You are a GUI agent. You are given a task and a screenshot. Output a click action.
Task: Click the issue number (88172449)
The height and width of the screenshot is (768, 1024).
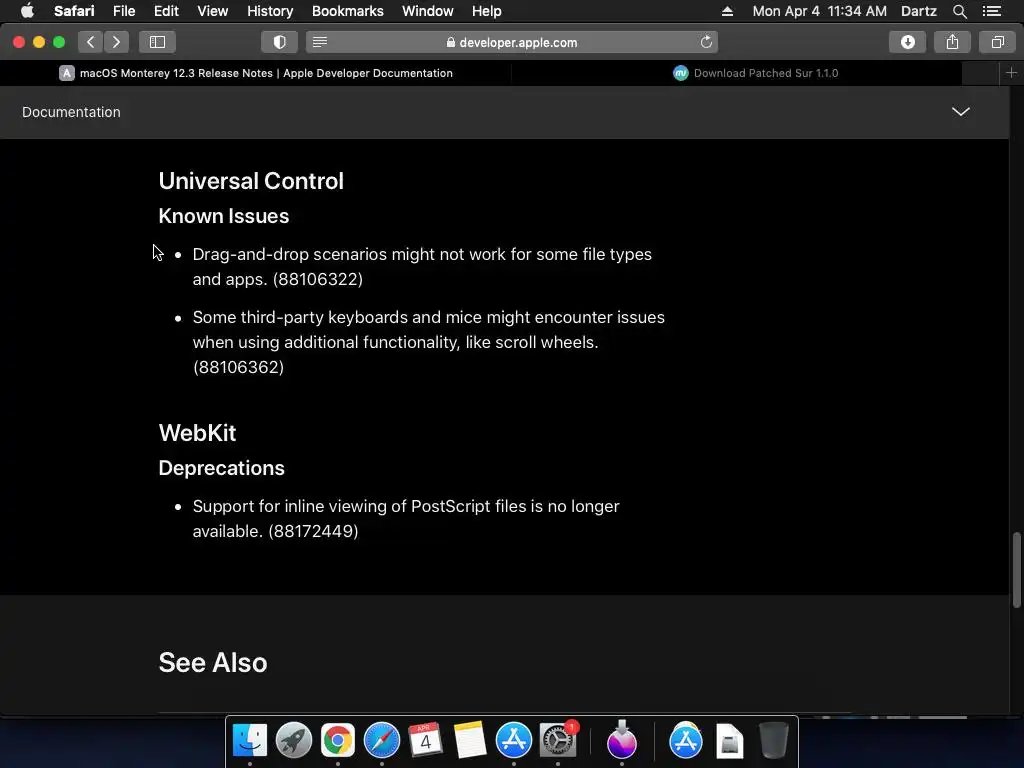[x=313, y=531]
